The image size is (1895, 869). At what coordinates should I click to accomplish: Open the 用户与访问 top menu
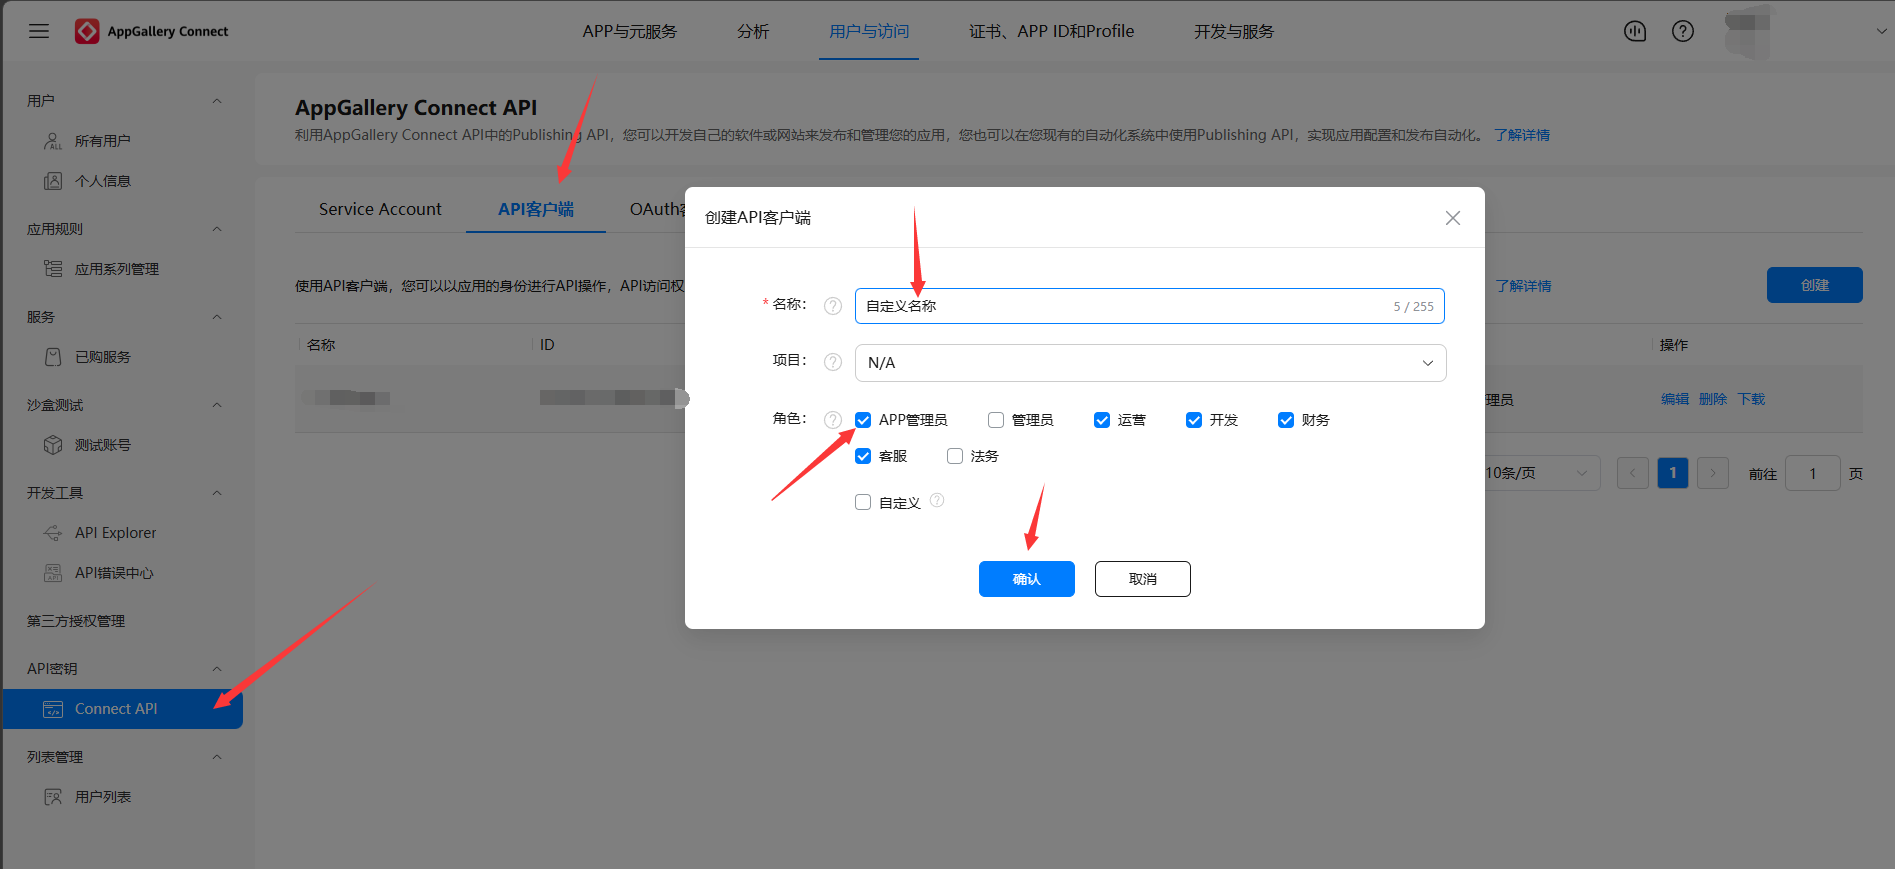869,31
